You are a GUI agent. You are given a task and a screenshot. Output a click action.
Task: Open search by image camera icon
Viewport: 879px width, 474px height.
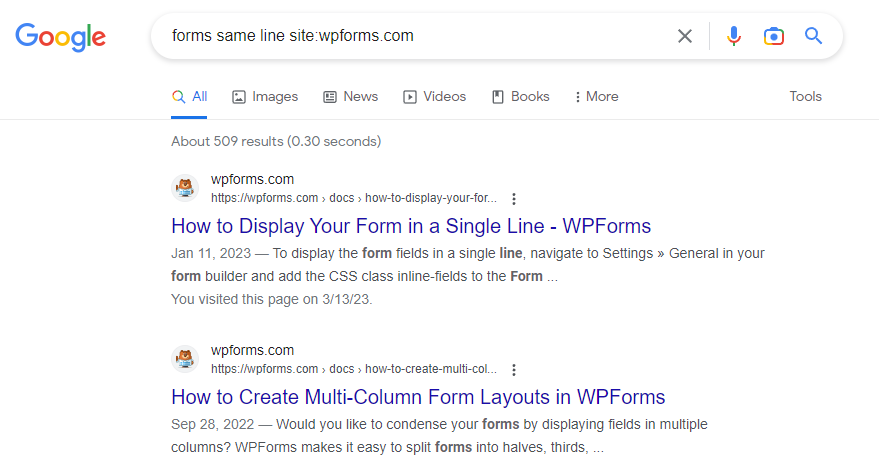click(774, 36)
